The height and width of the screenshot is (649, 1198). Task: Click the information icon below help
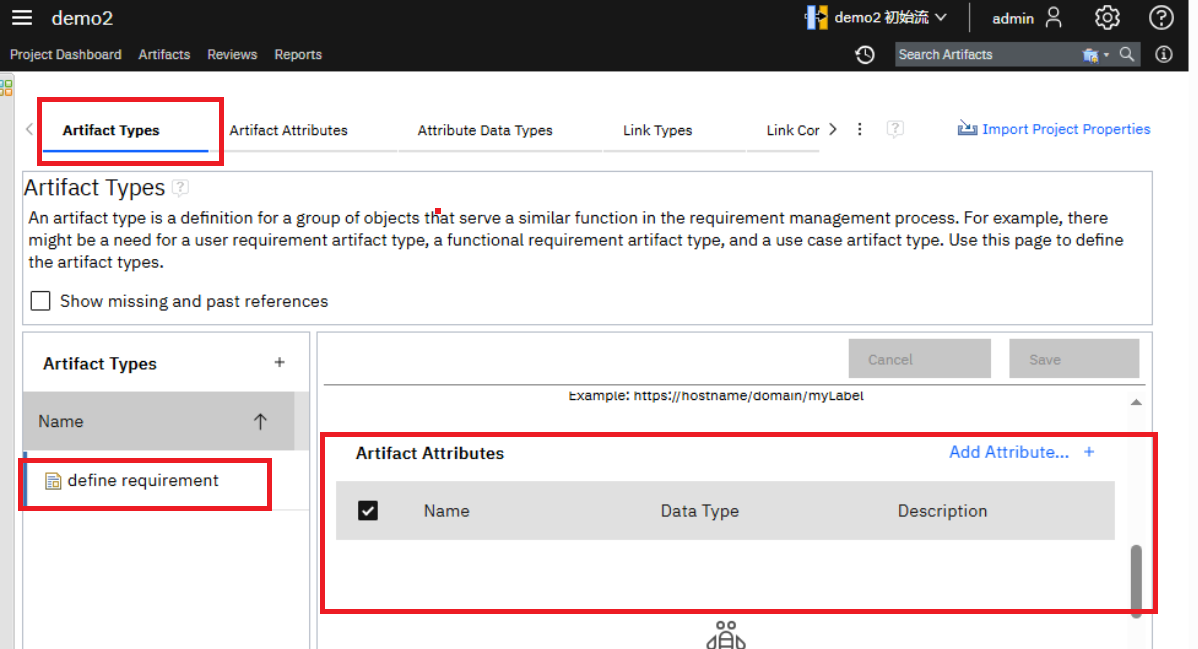(x=1163, y=55)
